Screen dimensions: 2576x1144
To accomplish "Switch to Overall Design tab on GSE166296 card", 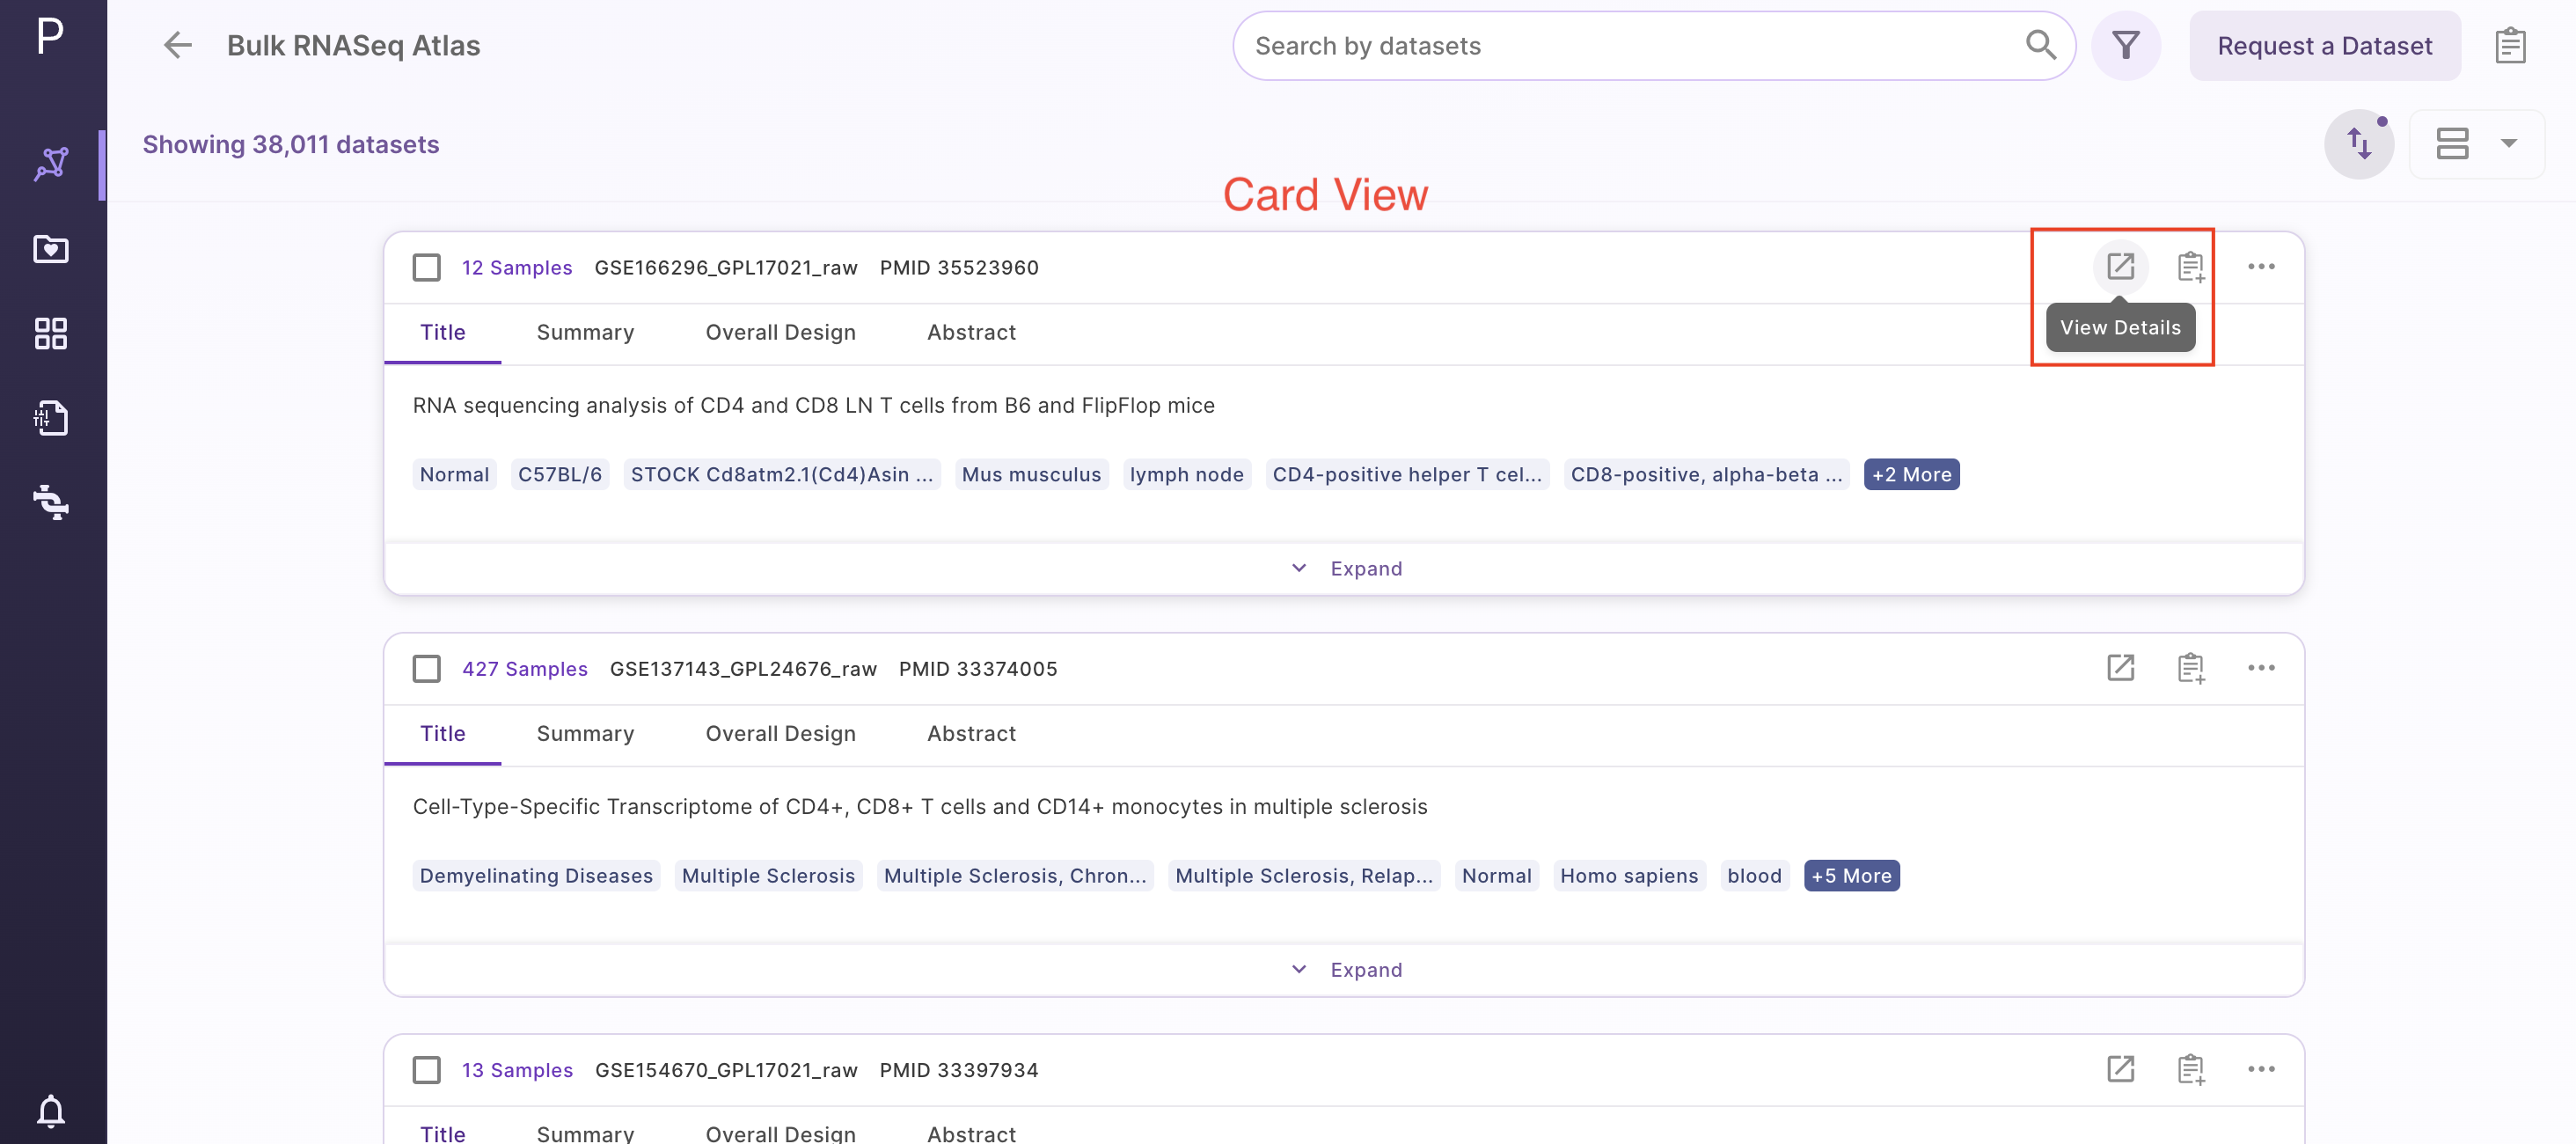I will point(780,332).
